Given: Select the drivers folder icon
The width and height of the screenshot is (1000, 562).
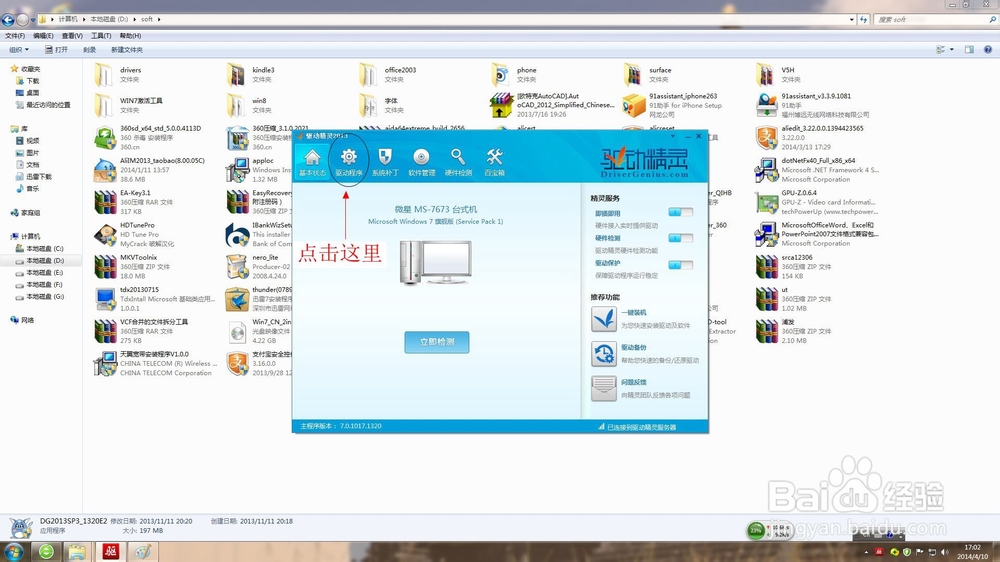Looking at the screenshot, I should 104,75.
